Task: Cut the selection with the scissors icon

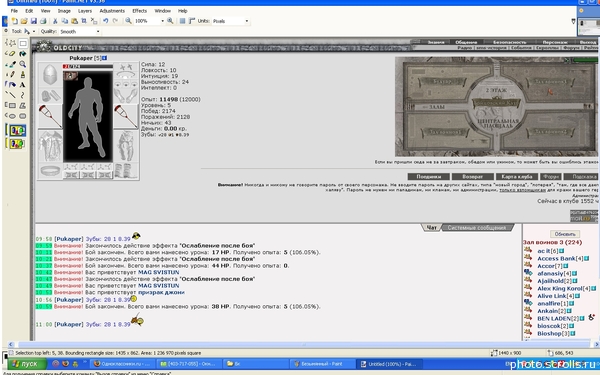Action: tap(55, 21)
